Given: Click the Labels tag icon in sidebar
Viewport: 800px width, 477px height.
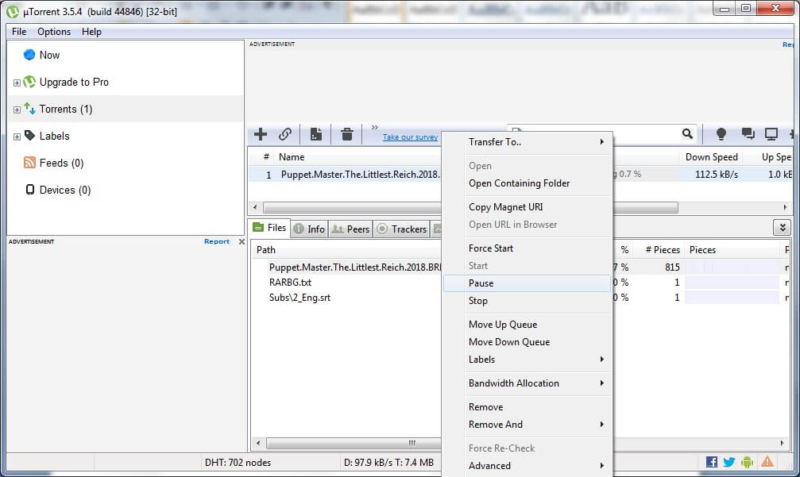Looking at the screenshot, I should tap(30, 135).
